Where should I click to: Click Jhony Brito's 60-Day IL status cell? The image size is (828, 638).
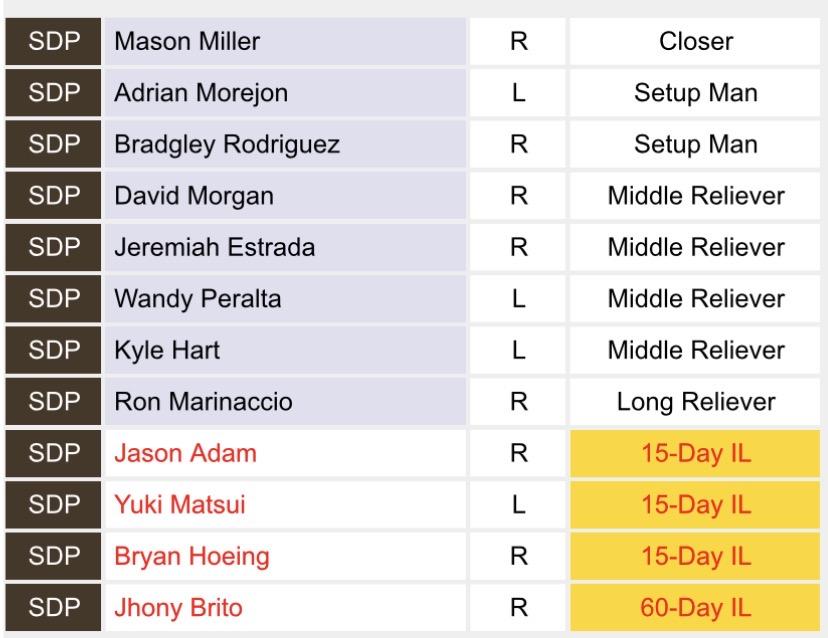(x=696, y=608)
